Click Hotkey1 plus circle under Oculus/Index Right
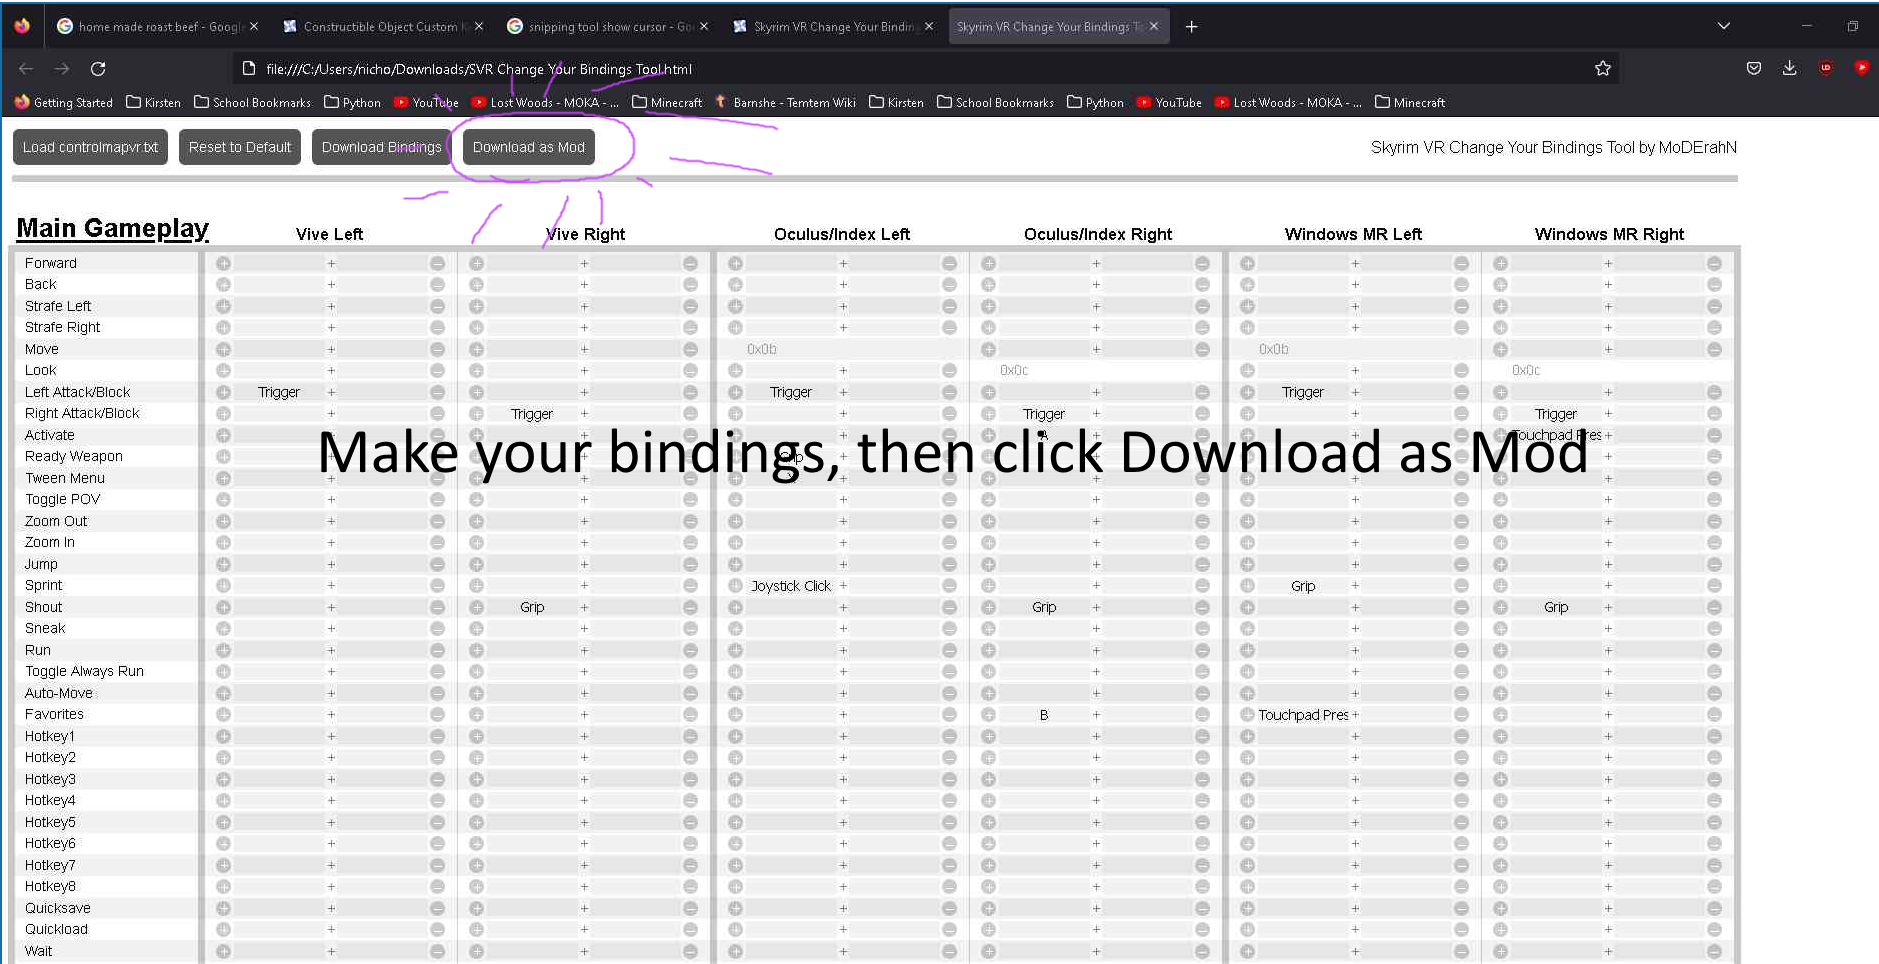The image size is (1879, 964). [x=988, y=736]
